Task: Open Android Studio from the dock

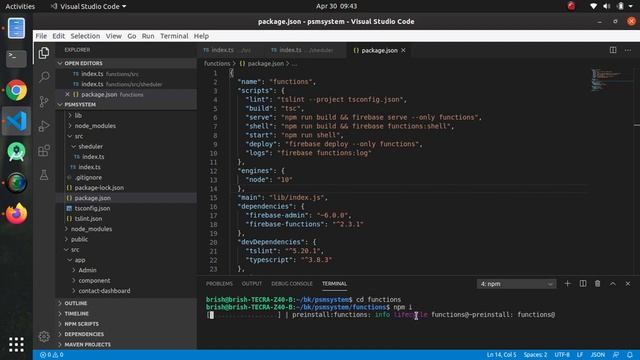Action: click(16, 152)
